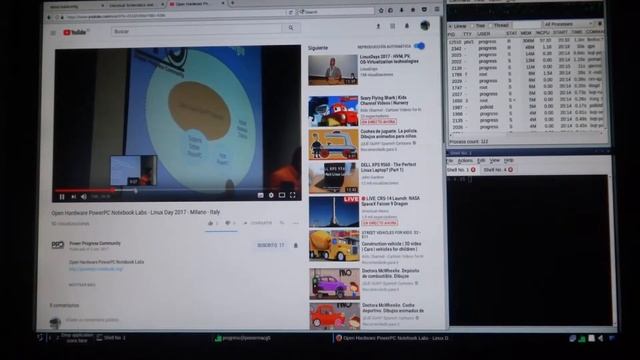Expand the description with 'Mostrar más'

82,284
